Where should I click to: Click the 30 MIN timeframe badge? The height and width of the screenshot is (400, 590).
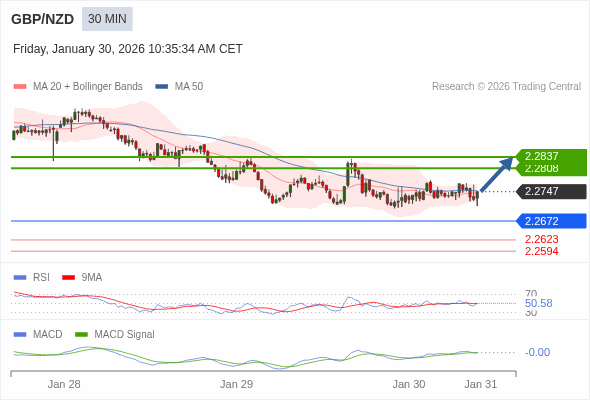[x=107, y=19]
